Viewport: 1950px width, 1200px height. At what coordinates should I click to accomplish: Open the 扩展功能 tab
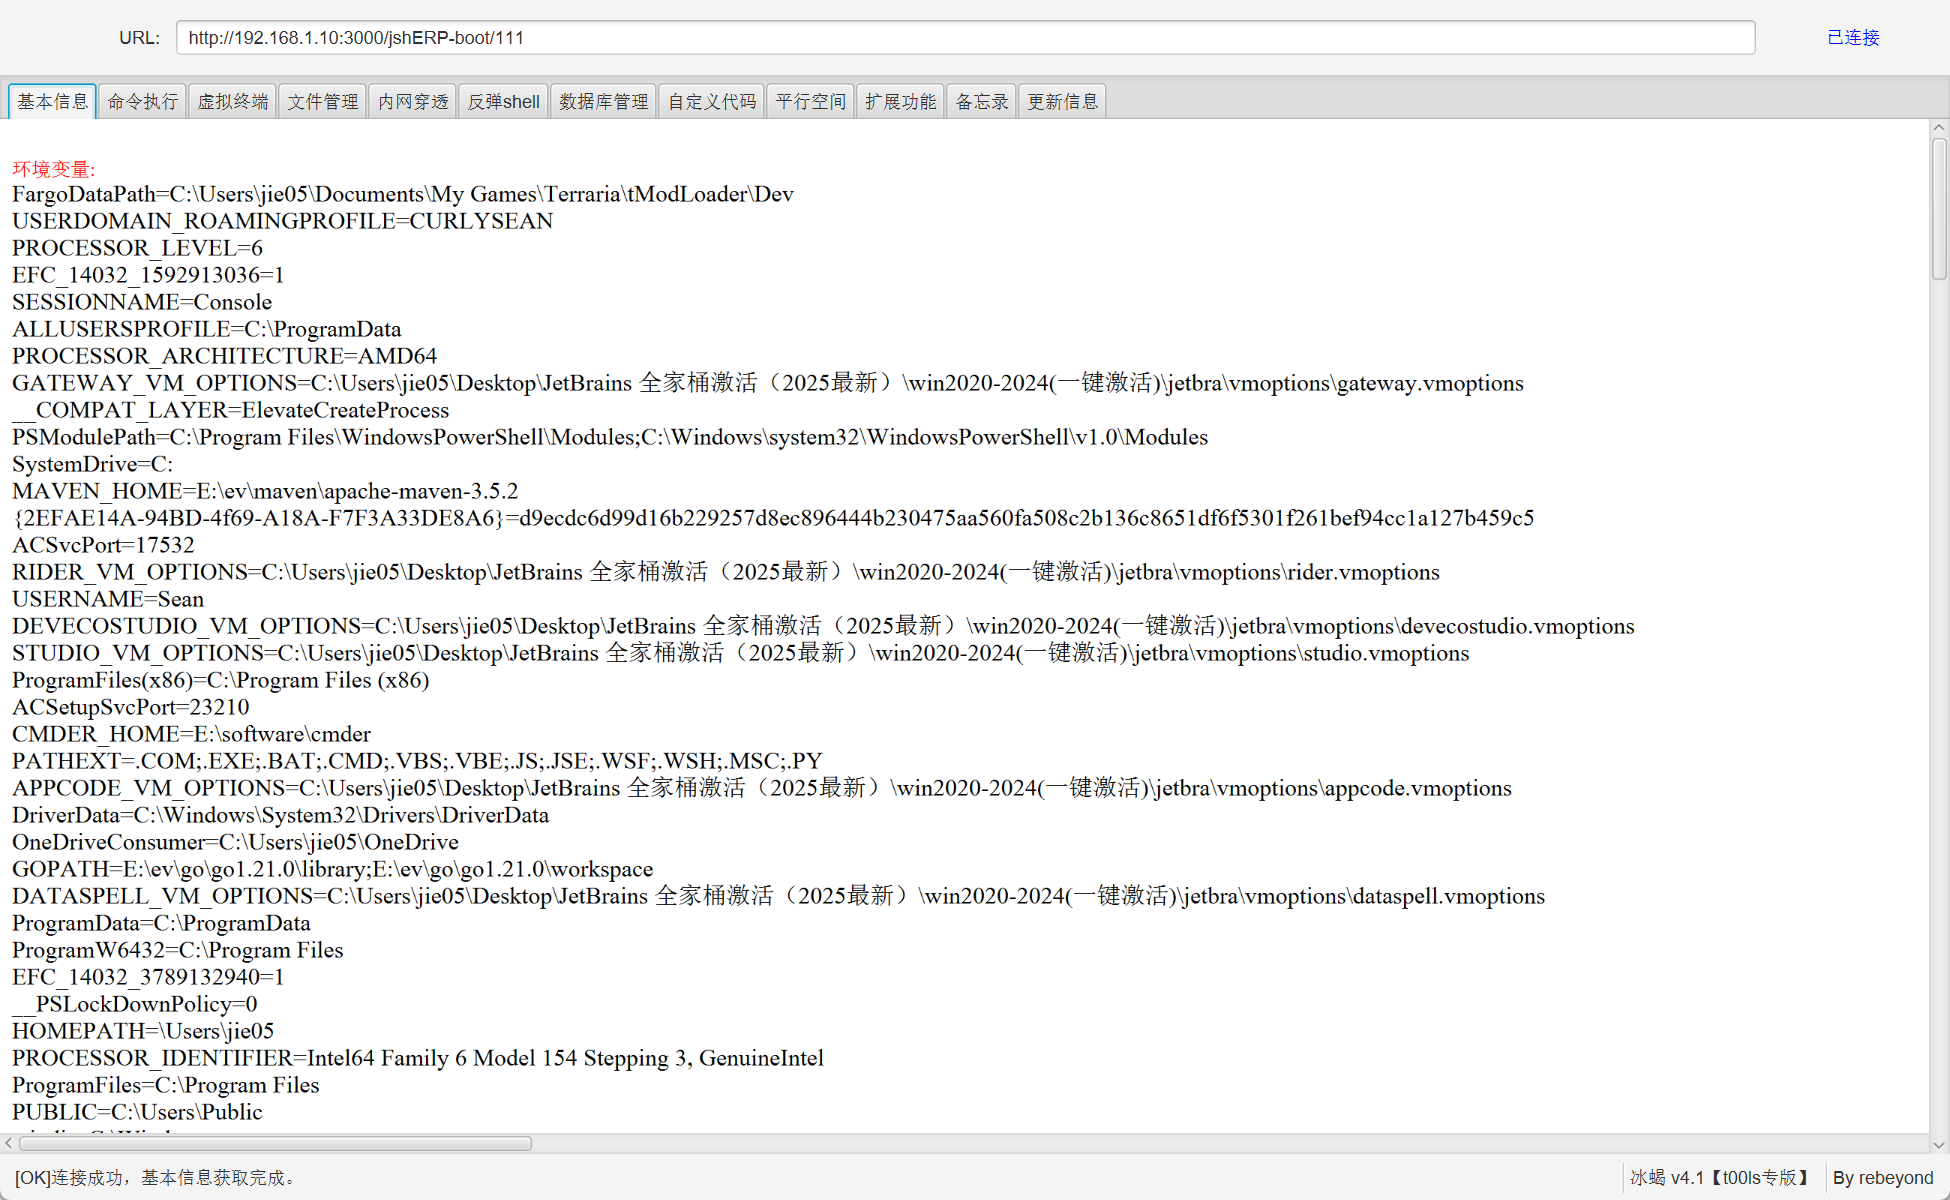(x=900, y=102)
